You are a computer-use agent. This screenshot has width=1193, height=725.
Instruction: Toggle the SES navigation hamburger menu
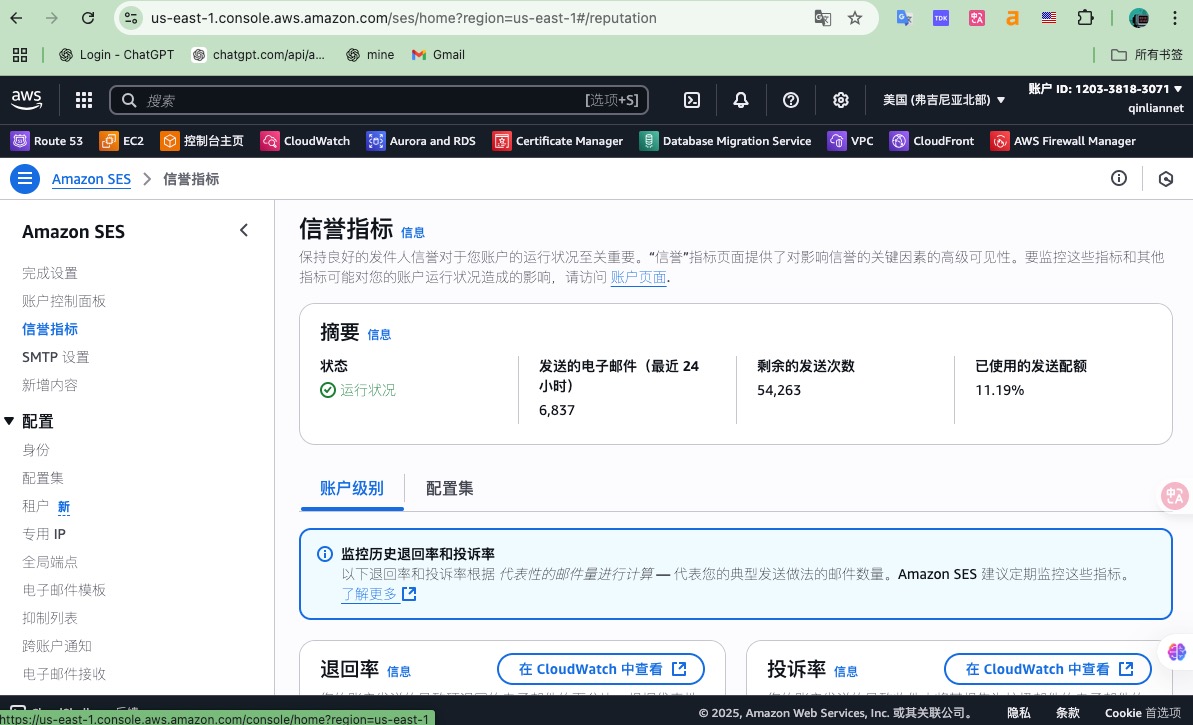point(24,179)
